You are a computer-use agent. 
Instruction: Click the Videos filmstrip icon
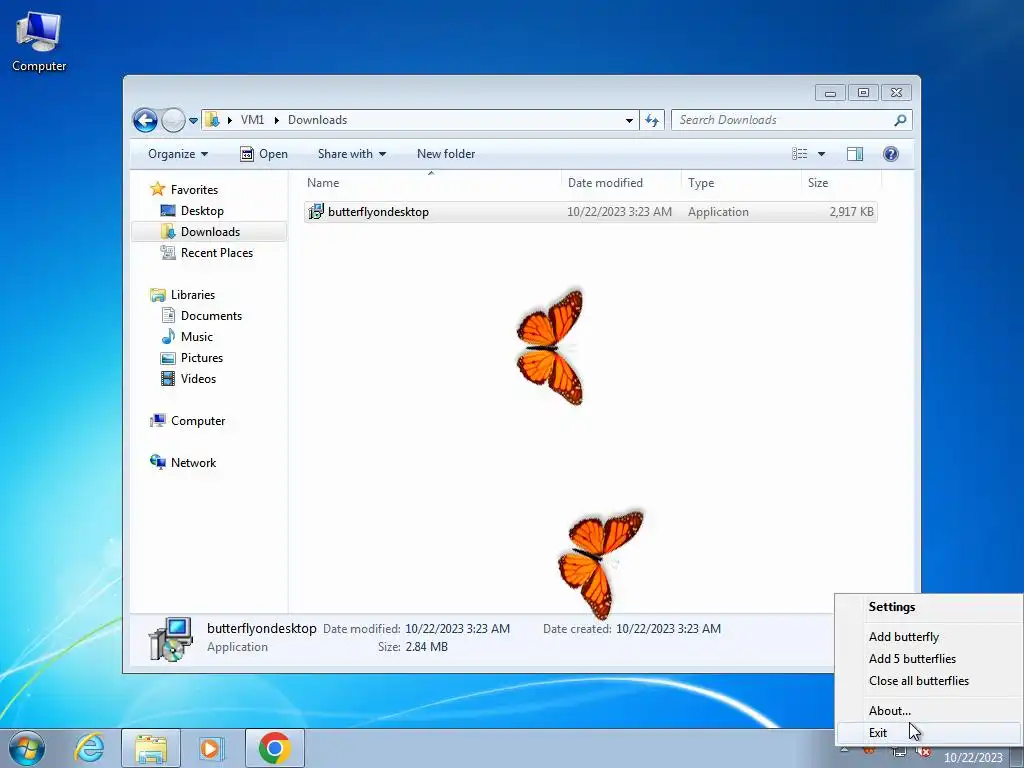(168, 379)
